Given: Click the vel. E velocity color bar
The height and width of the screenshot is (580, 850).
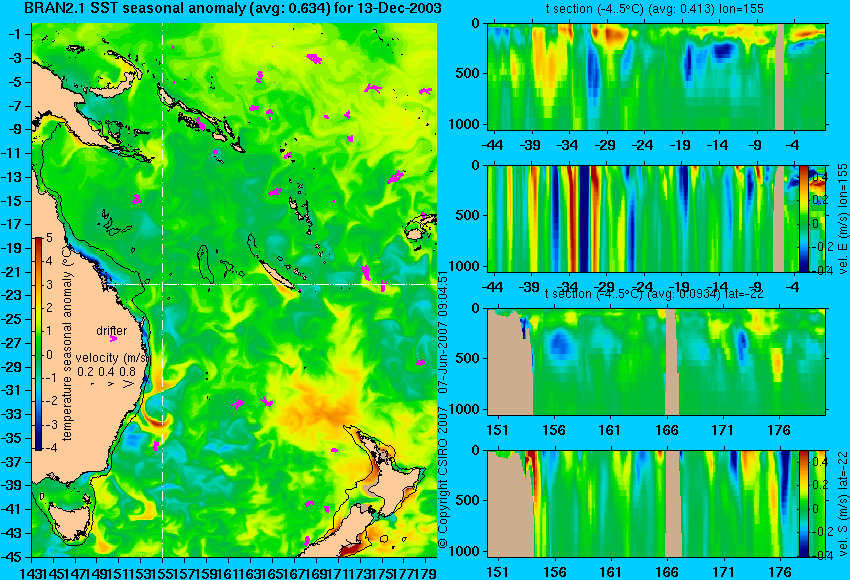Looking at the screenshot, I should point(804,218).
